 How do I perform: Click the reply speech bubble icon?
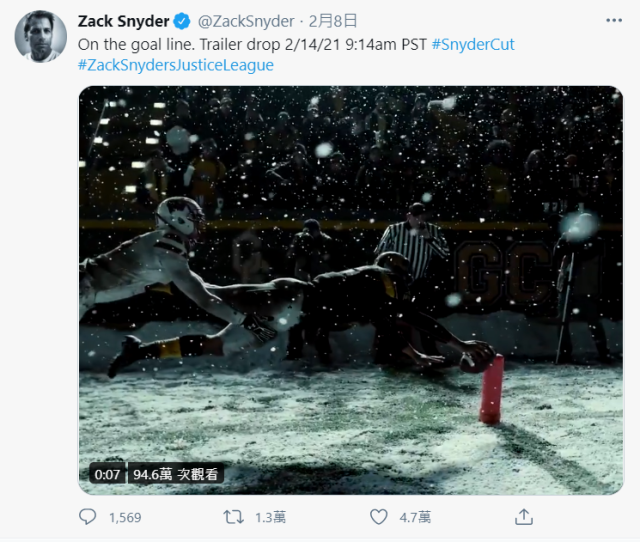(x=88, y=517)
